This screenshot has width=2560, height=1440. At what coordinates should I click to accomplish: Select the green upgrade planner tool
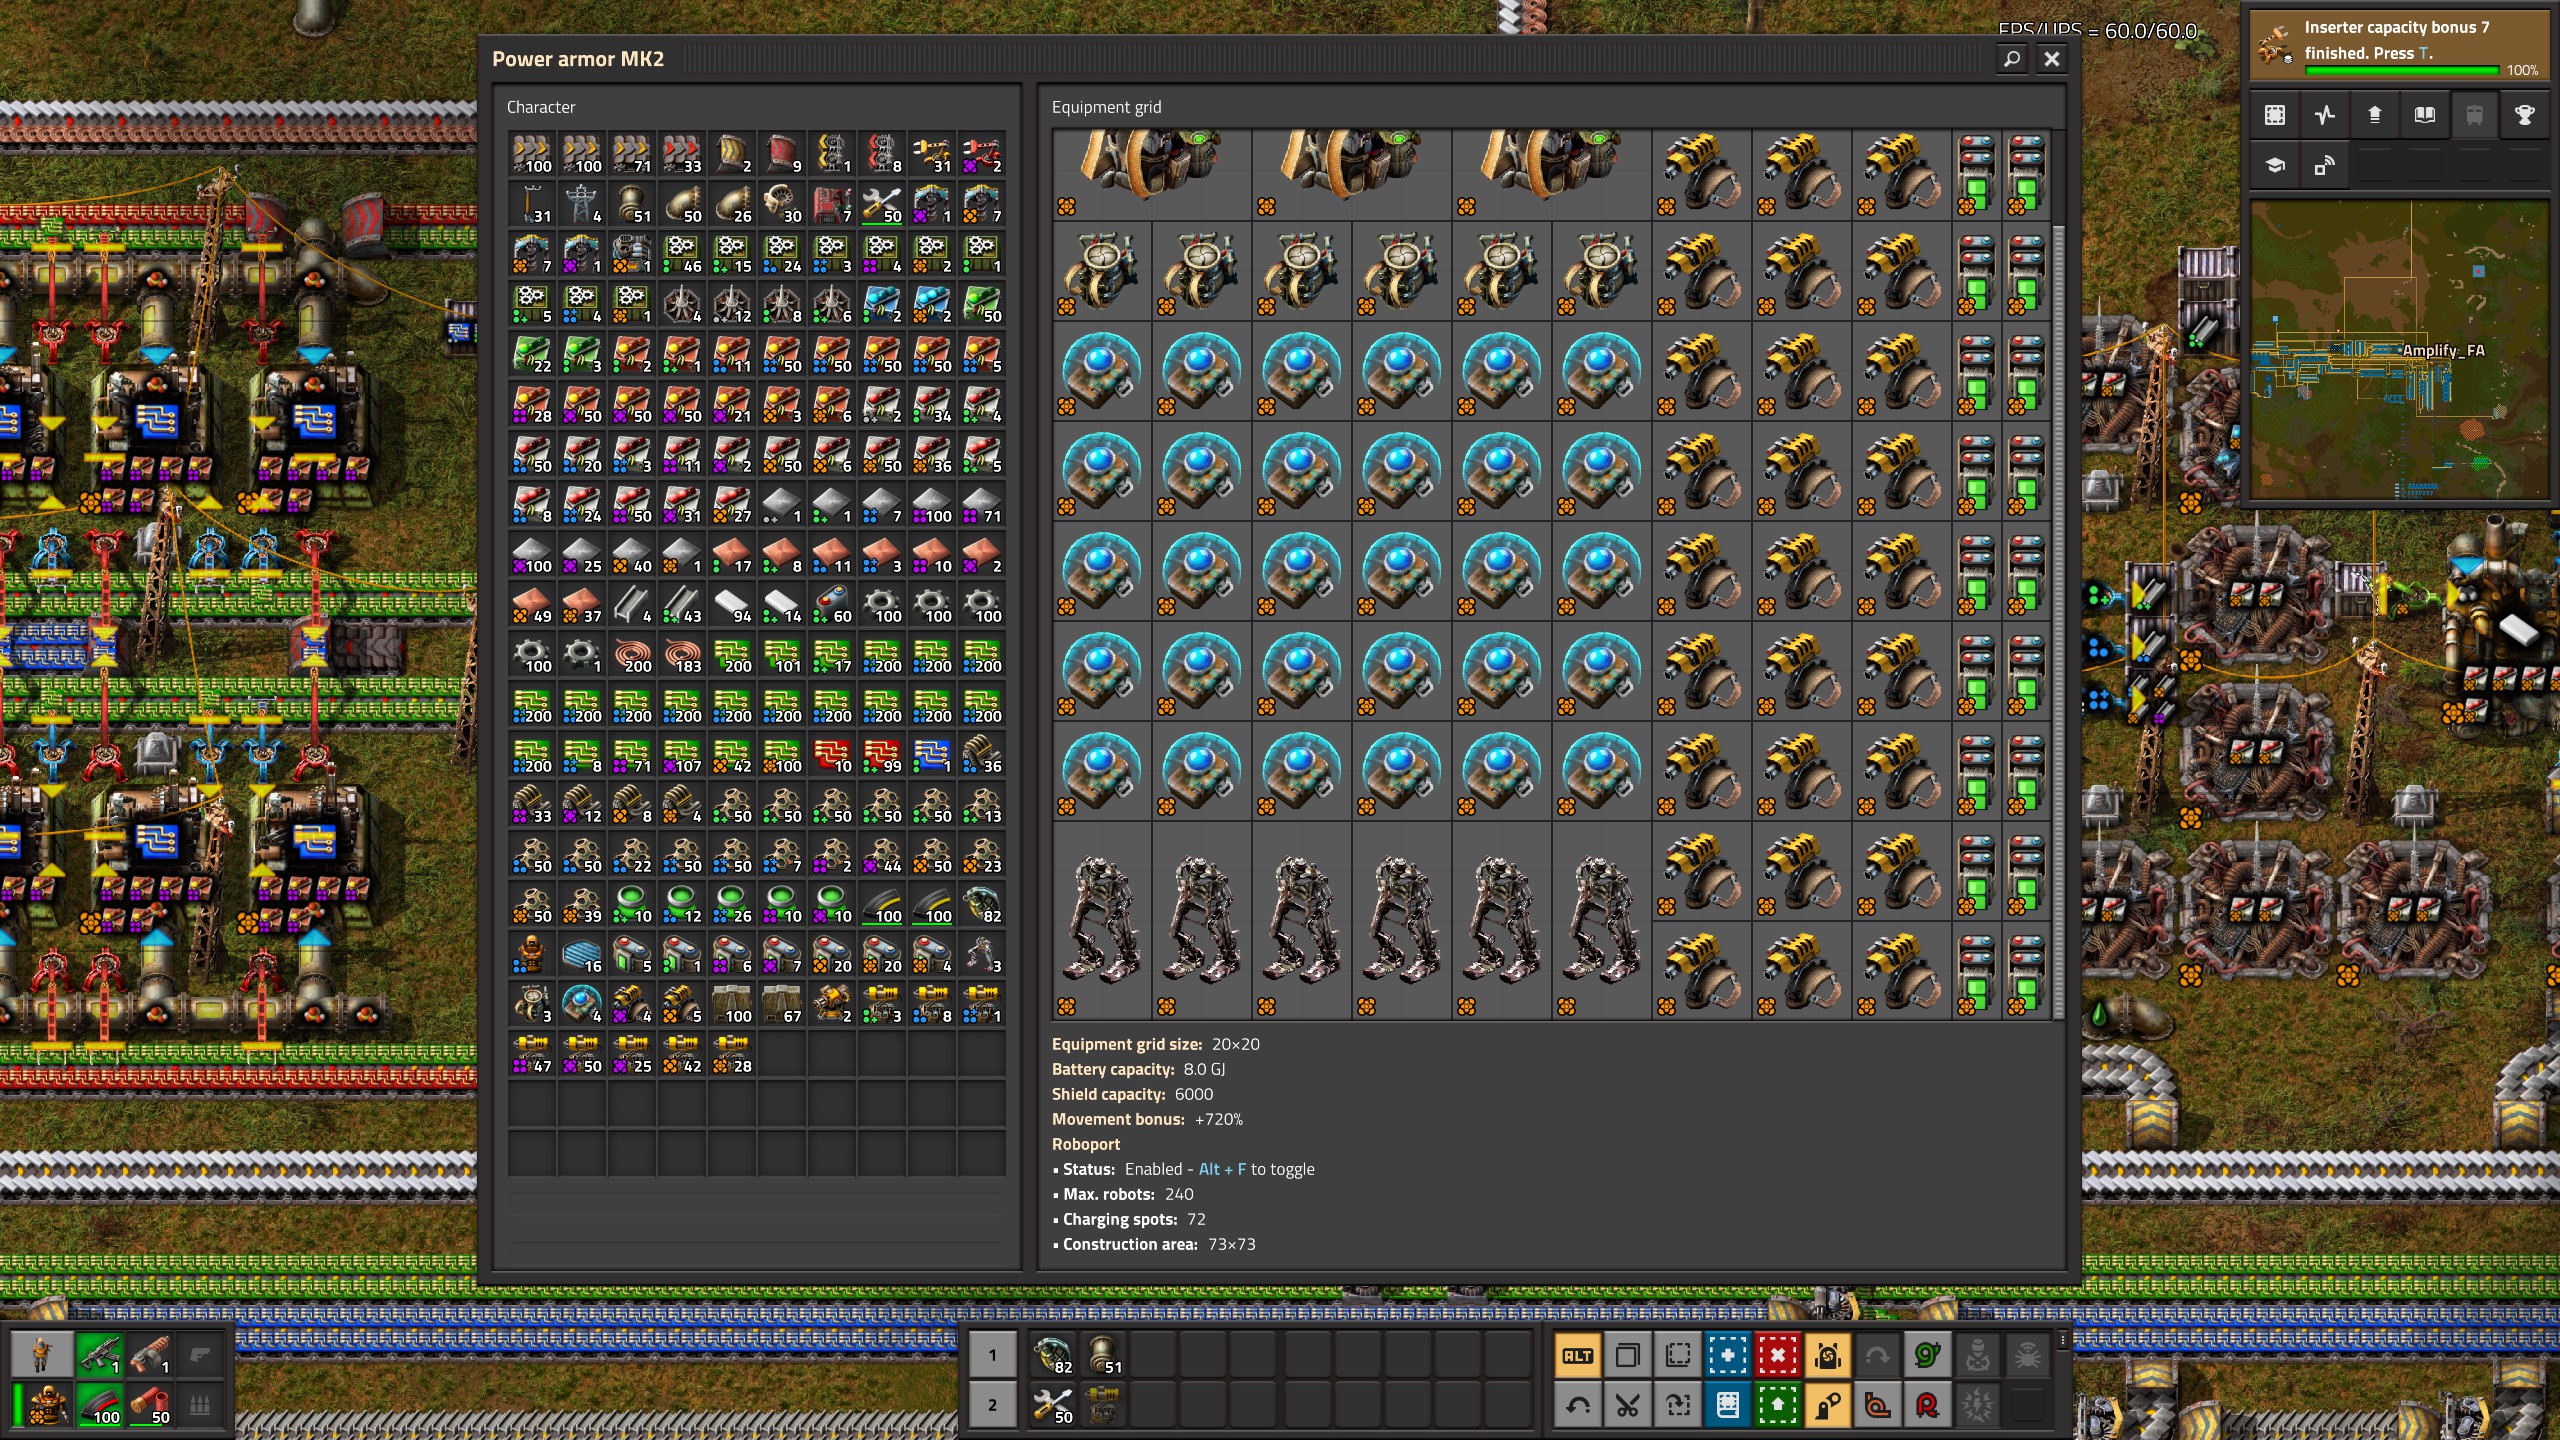tap(1778, 1406)
